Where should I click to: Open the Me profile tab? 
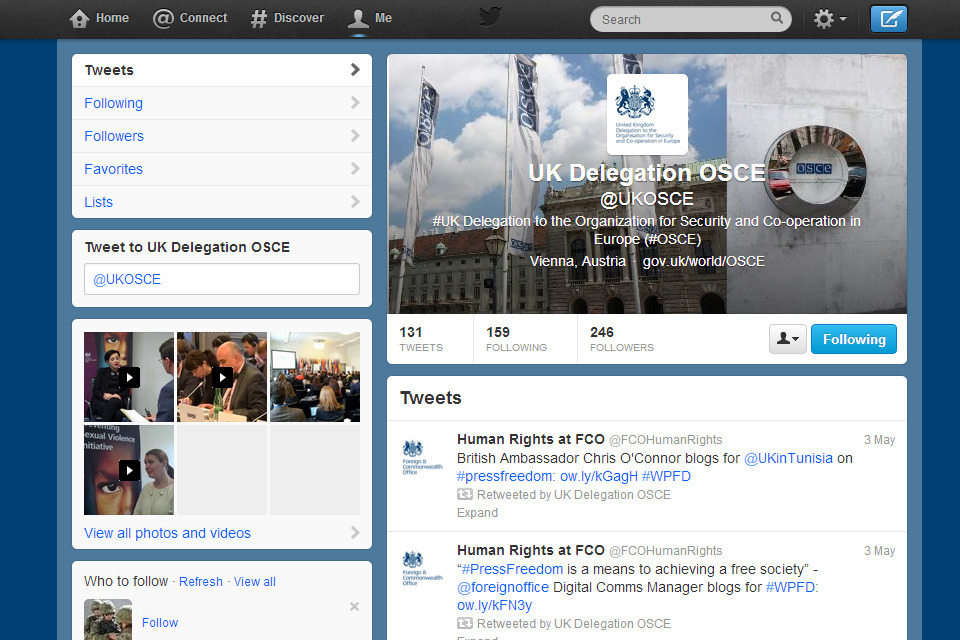pyautogui.click(x=370, y=18)
